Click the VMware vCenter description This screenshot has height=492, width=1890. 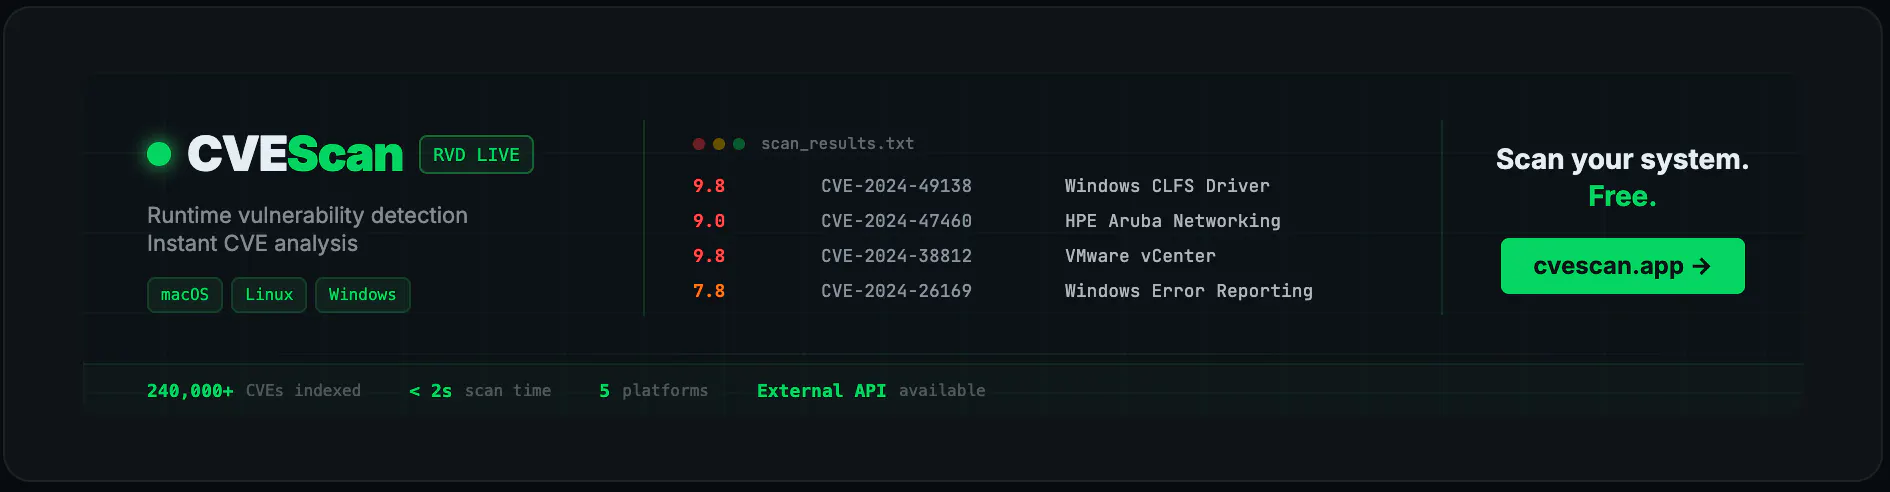point(1140,256)
